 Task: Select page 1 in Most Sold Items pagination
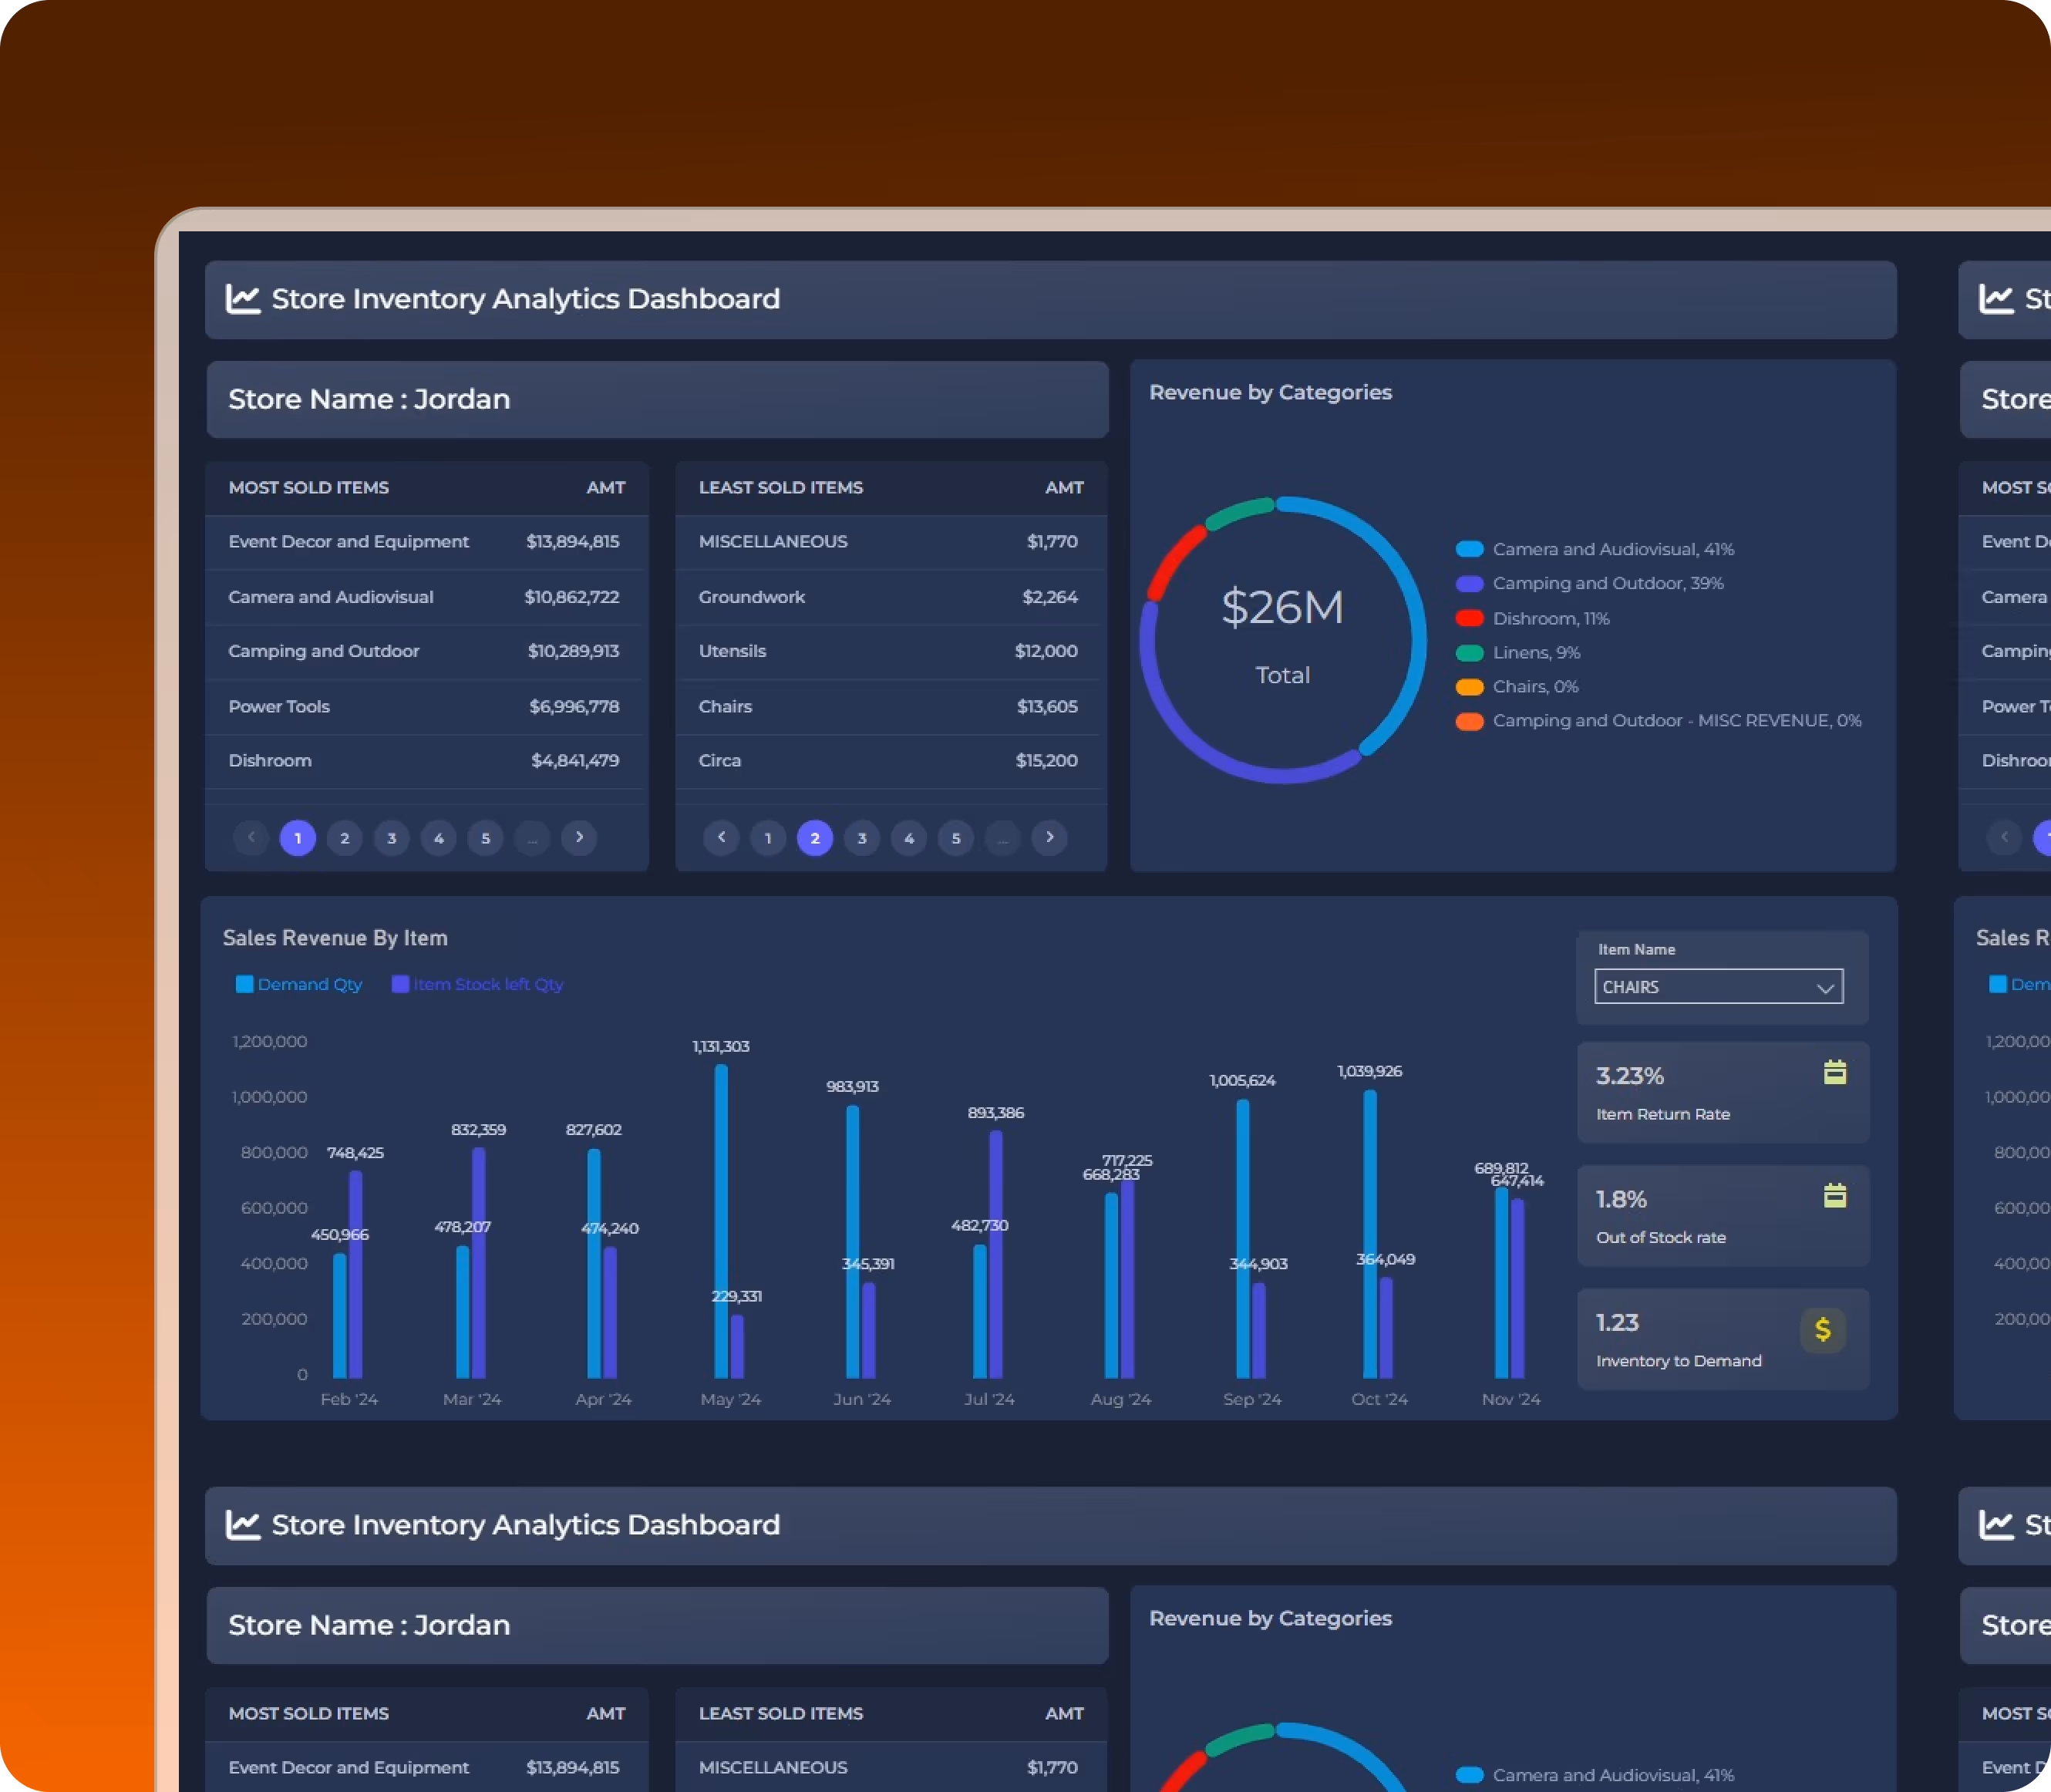pos(298,838)
